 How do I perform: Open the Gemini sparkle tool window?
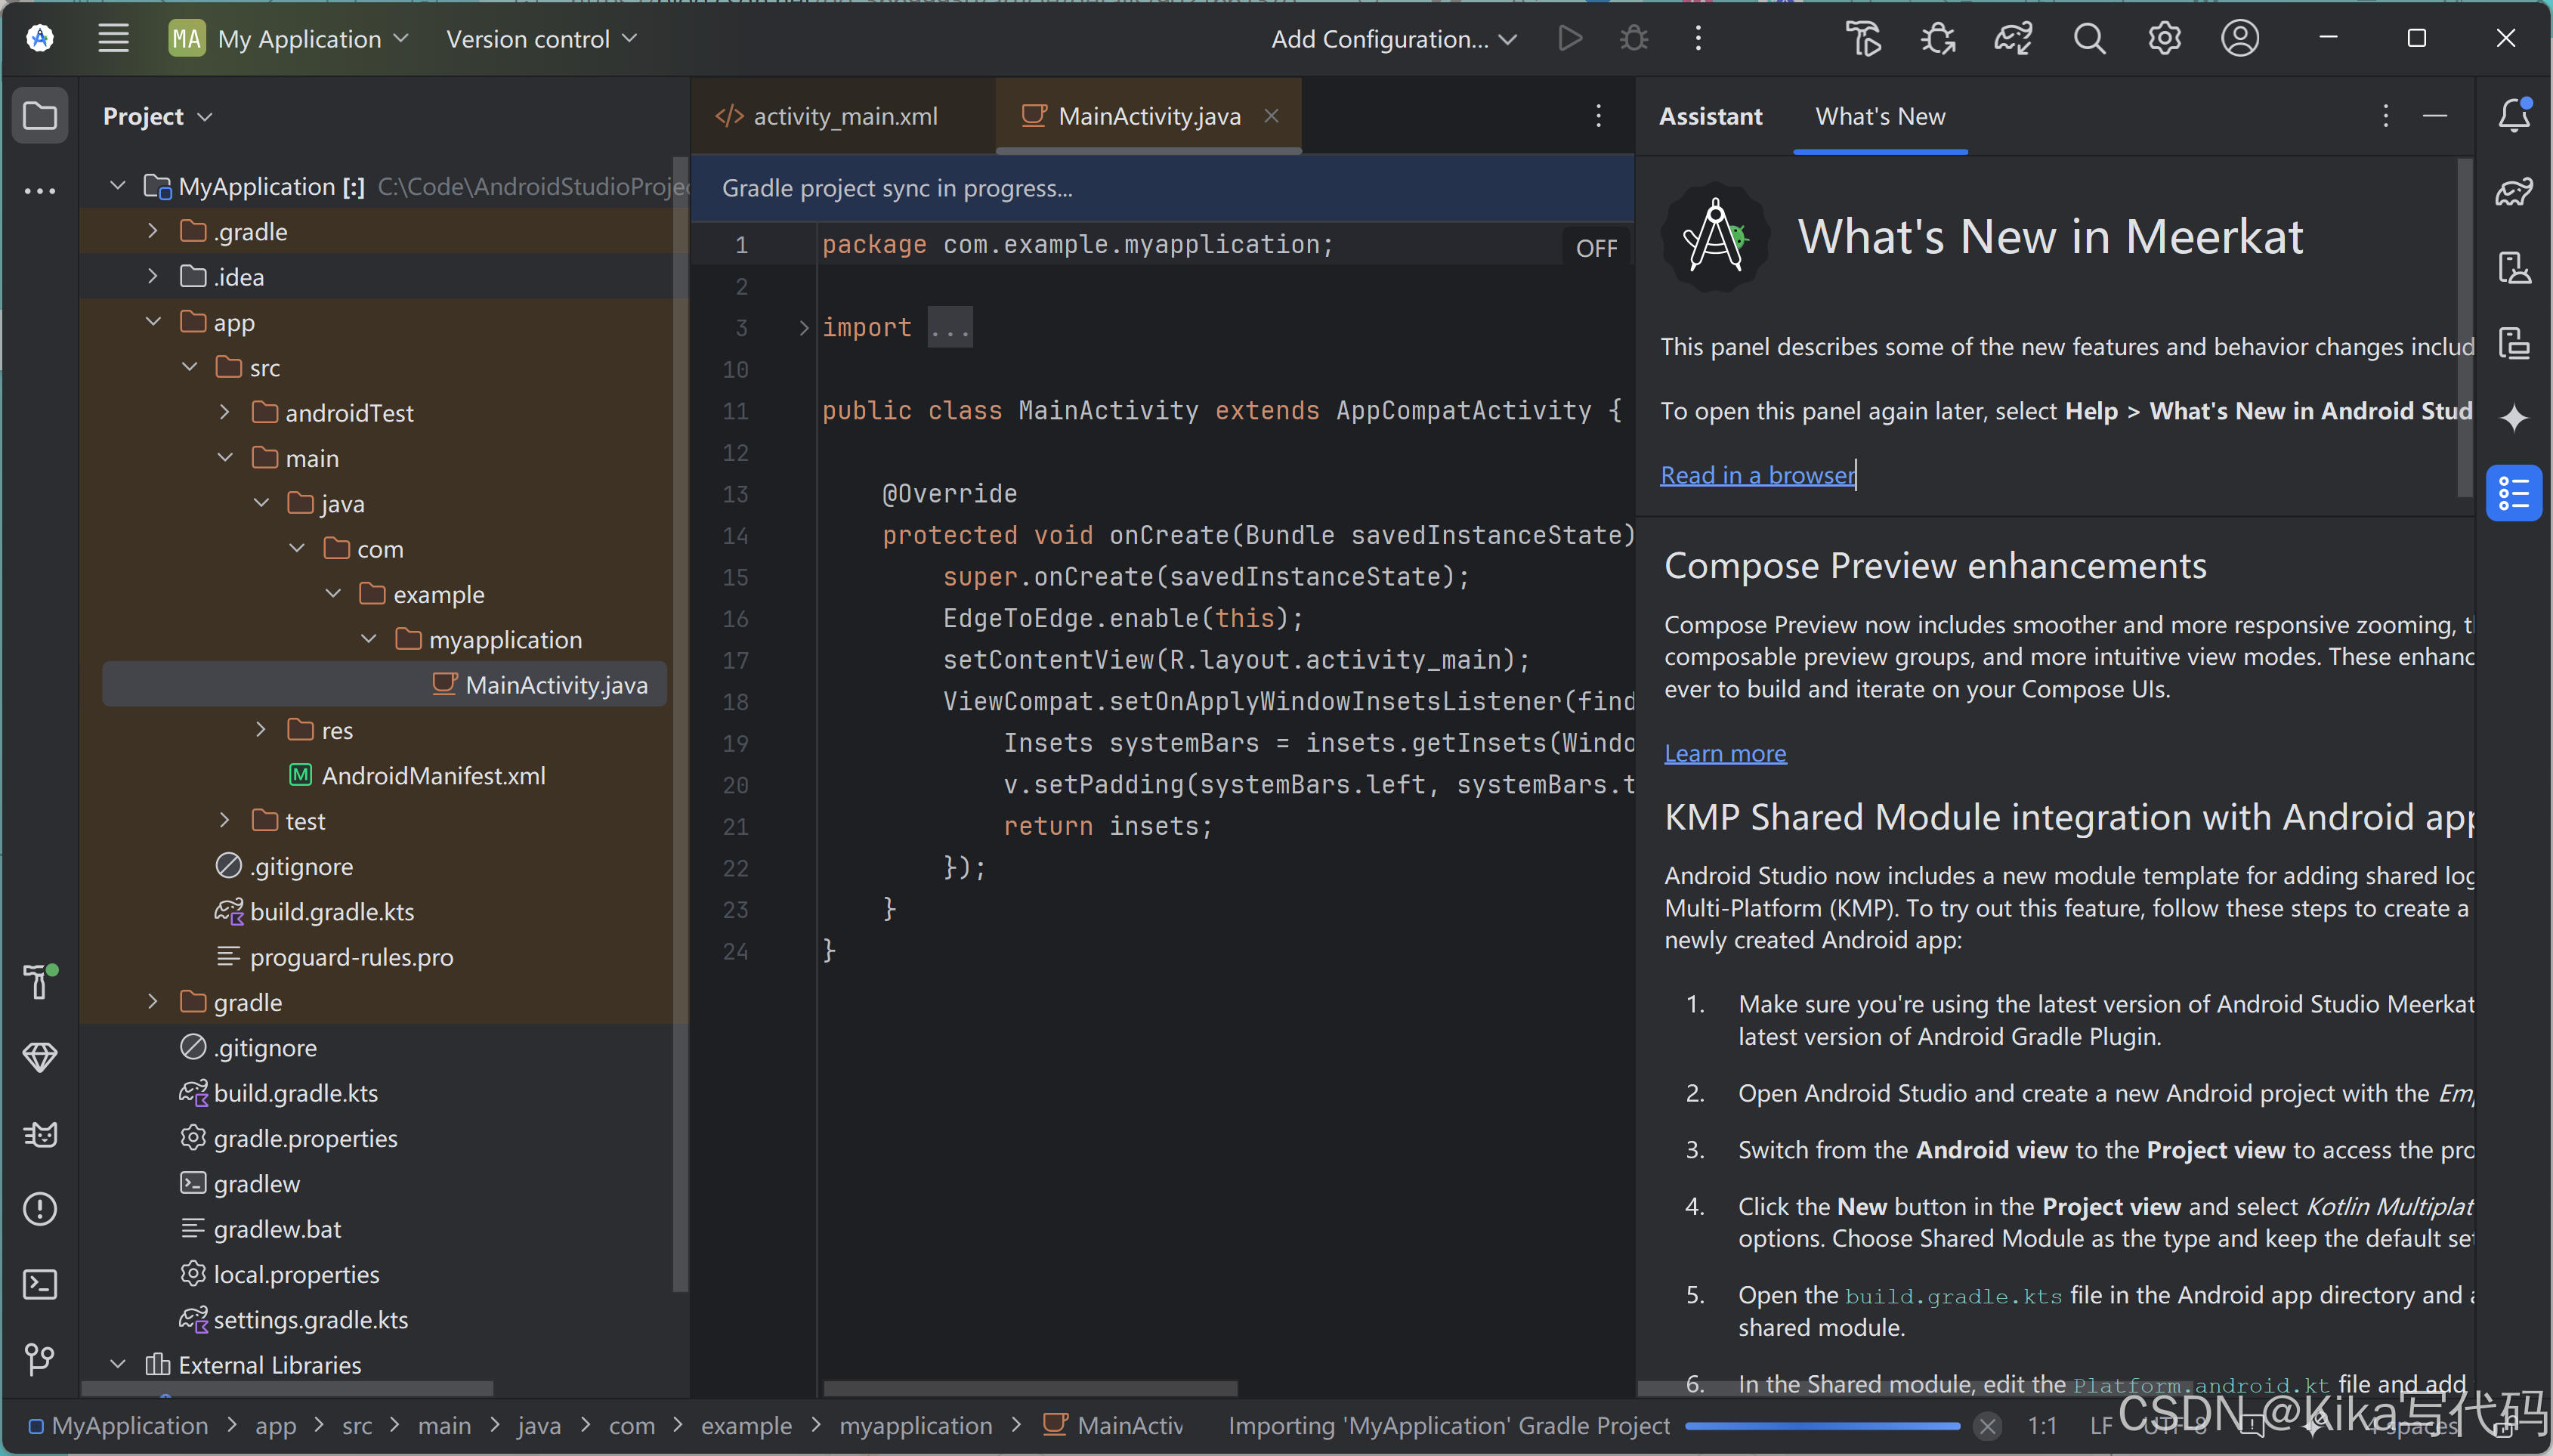[x=2514, y=417]
